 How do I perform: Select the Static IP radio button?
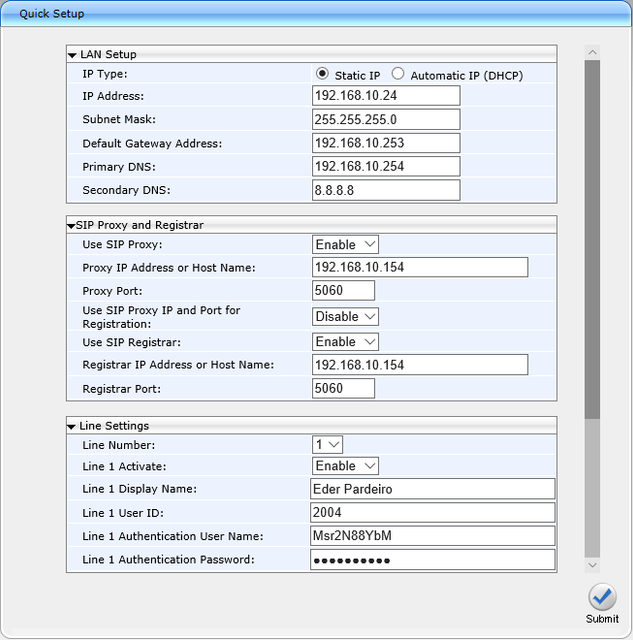(322, 74)
